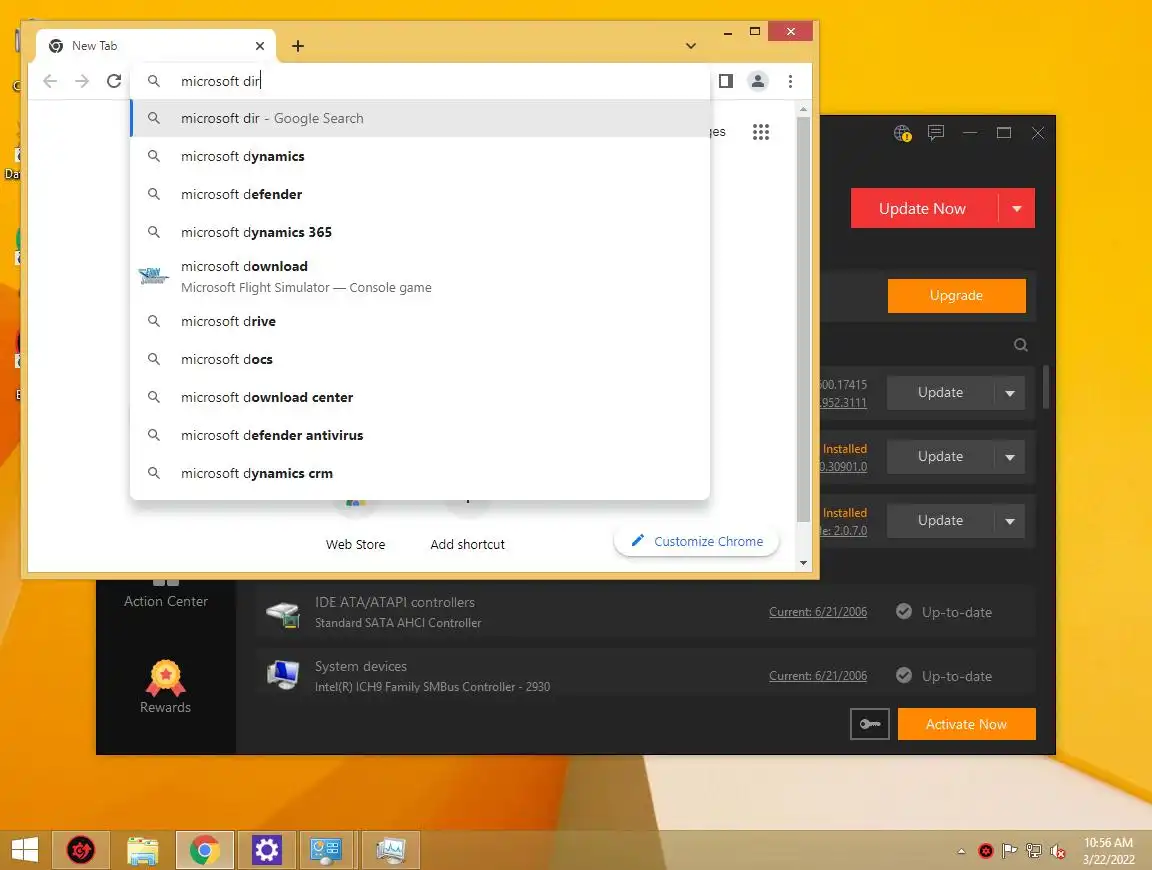Viewport: 1152px width, 870px height.
Task: Click the Chrome page vertical scrollbar
Action: tap(803, 320)
